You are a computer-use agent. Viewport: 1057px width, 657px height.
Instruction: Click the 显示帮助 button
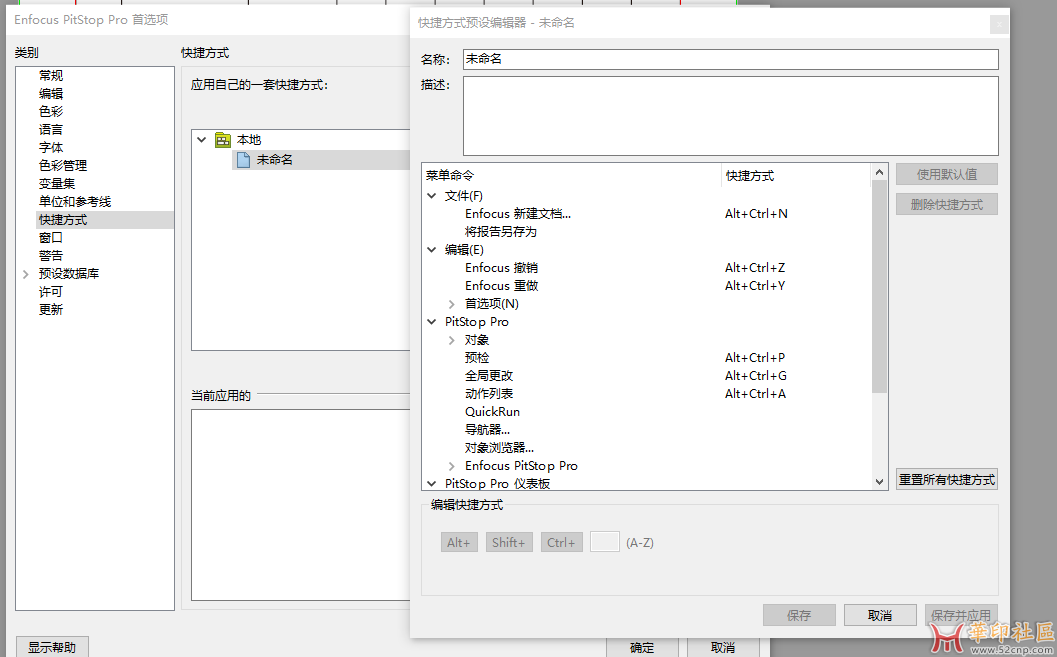tap(52, 648)
